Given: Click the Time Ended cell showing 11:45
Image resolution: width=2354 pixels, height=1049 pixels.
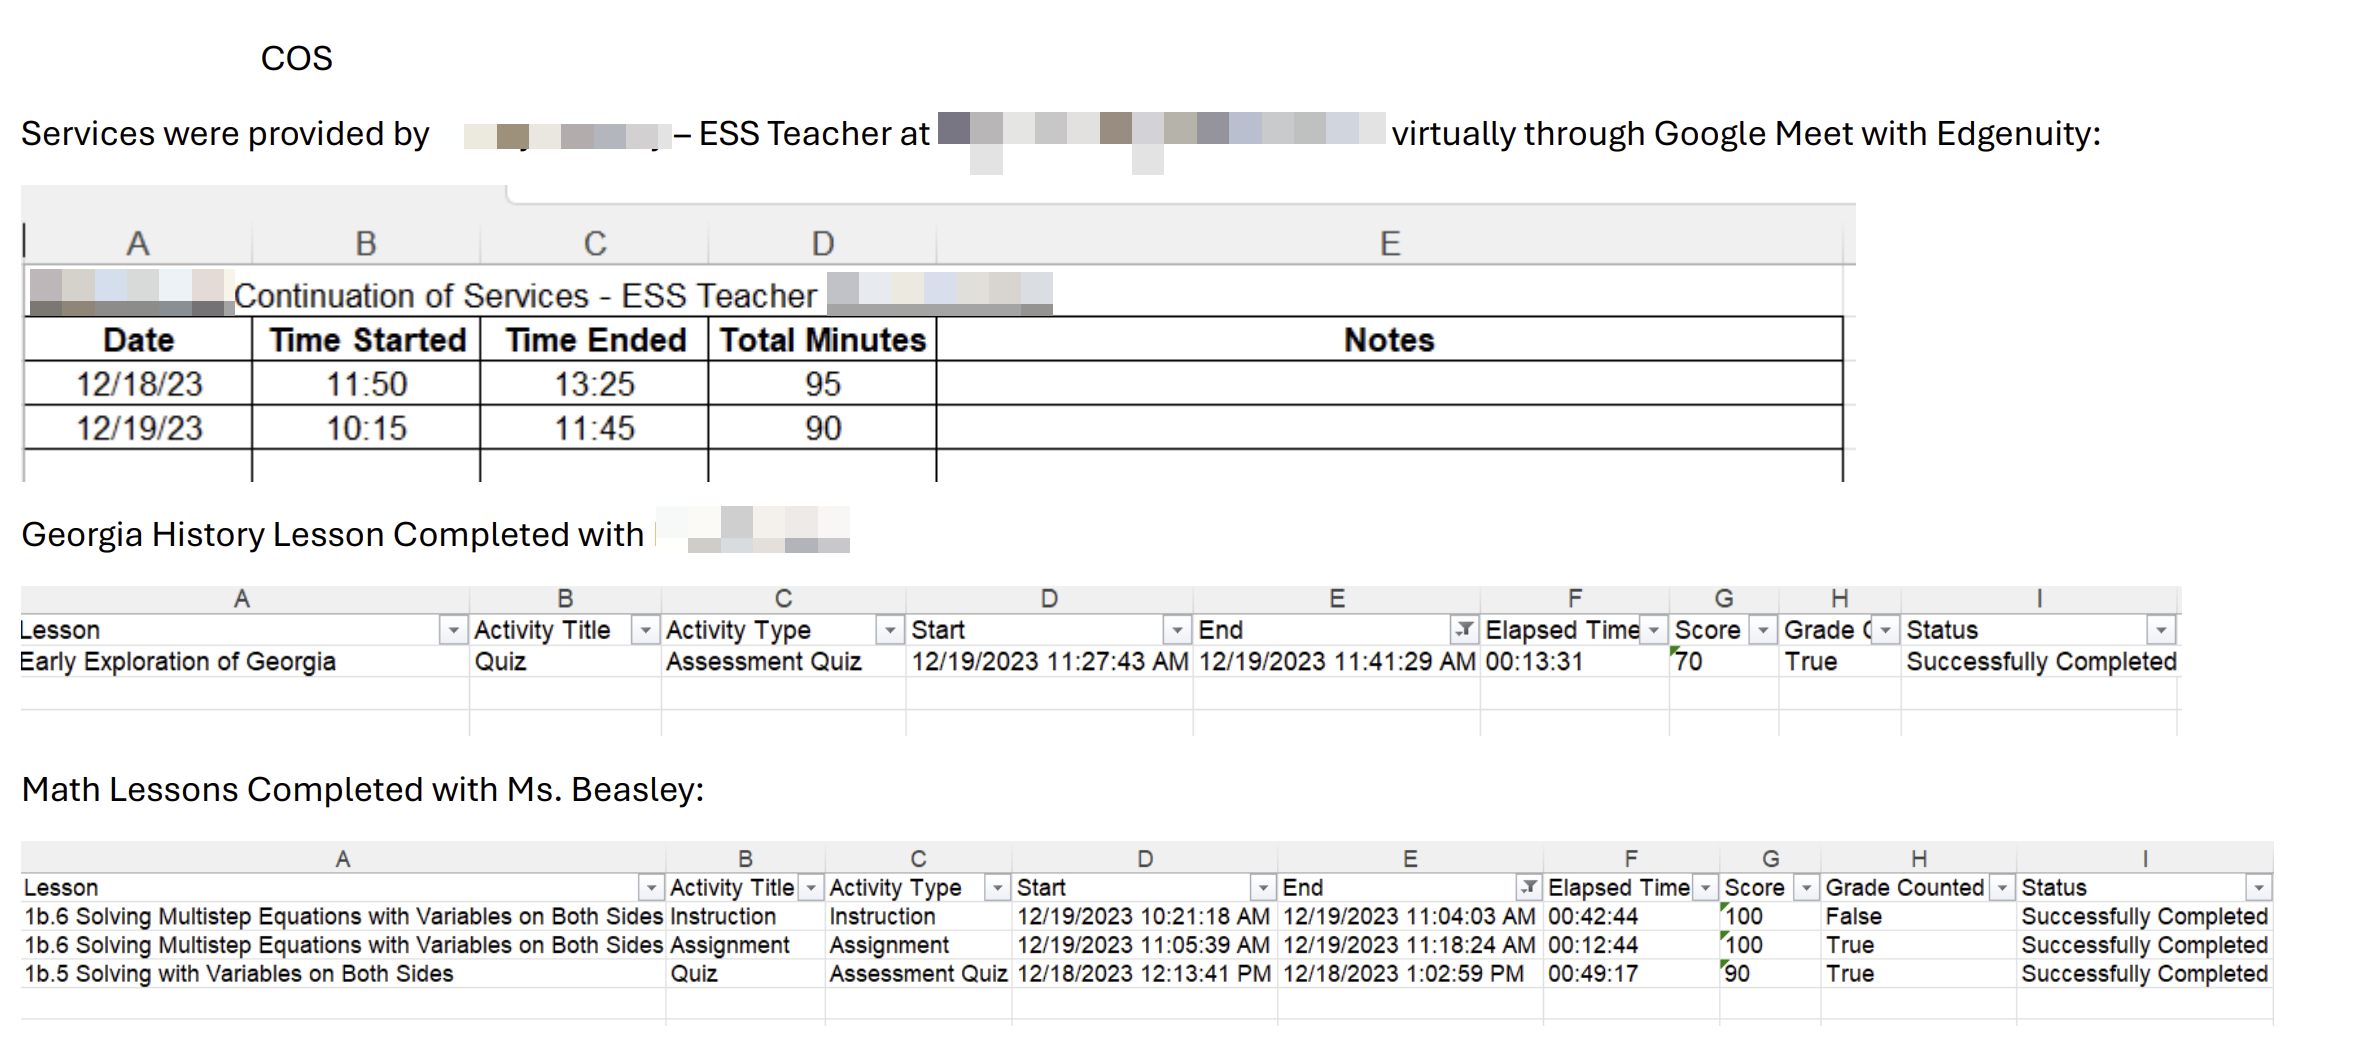Looking at the screenshot, I should click(594, 428).
